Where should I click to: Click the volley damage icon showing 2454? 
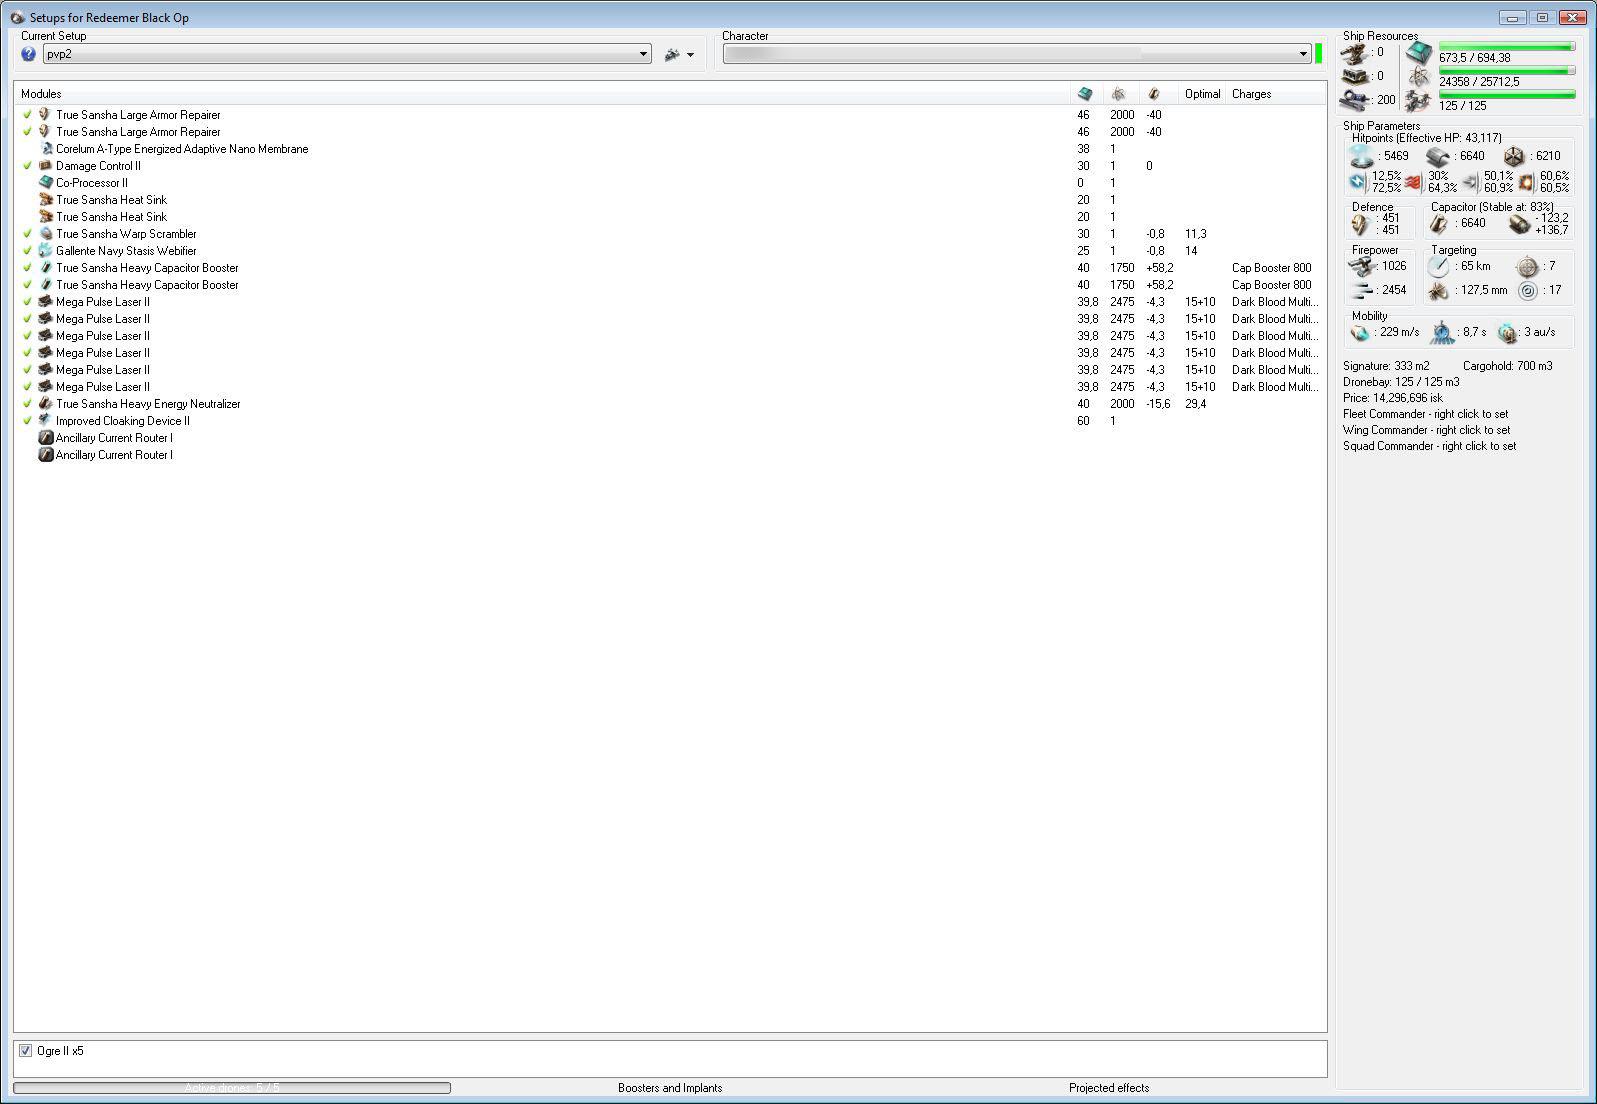click(1361, 290)
